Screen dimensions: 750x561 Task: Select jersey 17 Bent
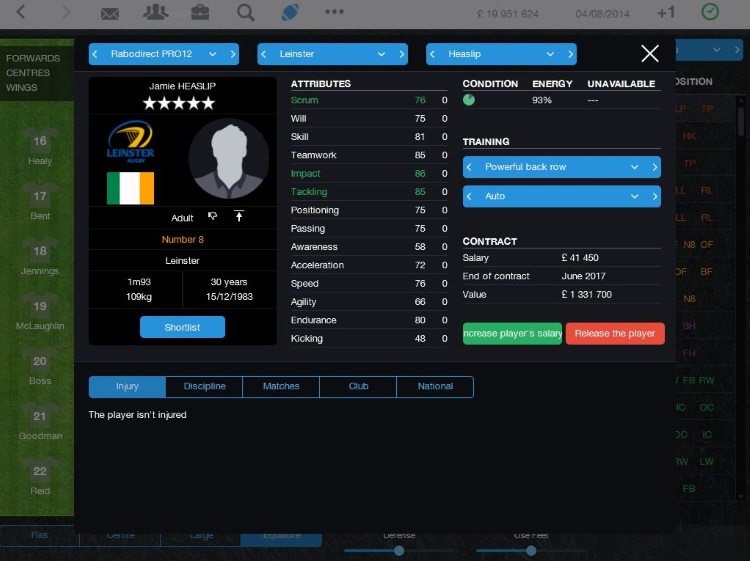pos(40,202)
